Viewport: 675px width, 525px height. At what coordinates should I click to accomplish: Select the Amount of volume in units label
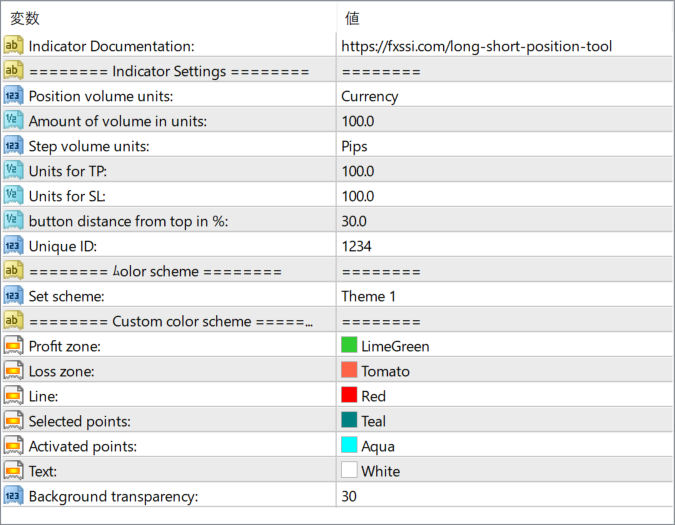pyautogui.click(x=118, y=121)
